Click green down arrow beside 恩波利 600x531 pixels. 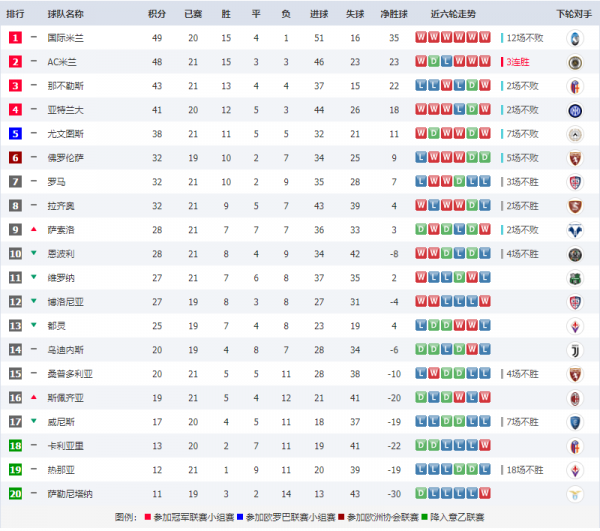point(34,253)
